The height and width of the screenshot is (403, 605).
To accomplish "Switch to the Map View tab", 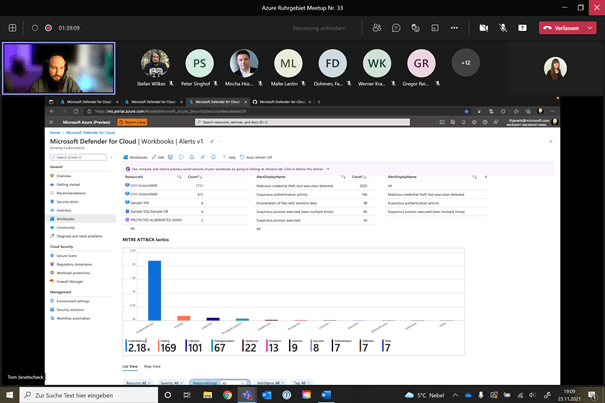I will [x=152, y=366].
